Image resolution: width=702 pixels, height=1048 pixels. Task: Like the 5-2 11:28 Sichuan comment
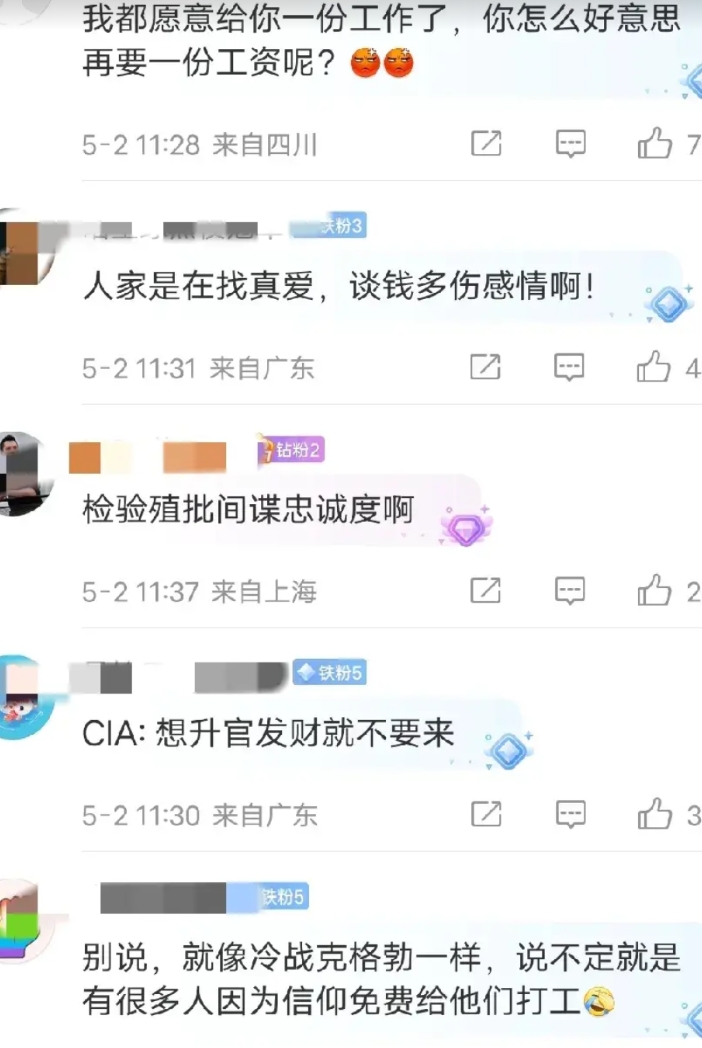[x=654, y=143]
